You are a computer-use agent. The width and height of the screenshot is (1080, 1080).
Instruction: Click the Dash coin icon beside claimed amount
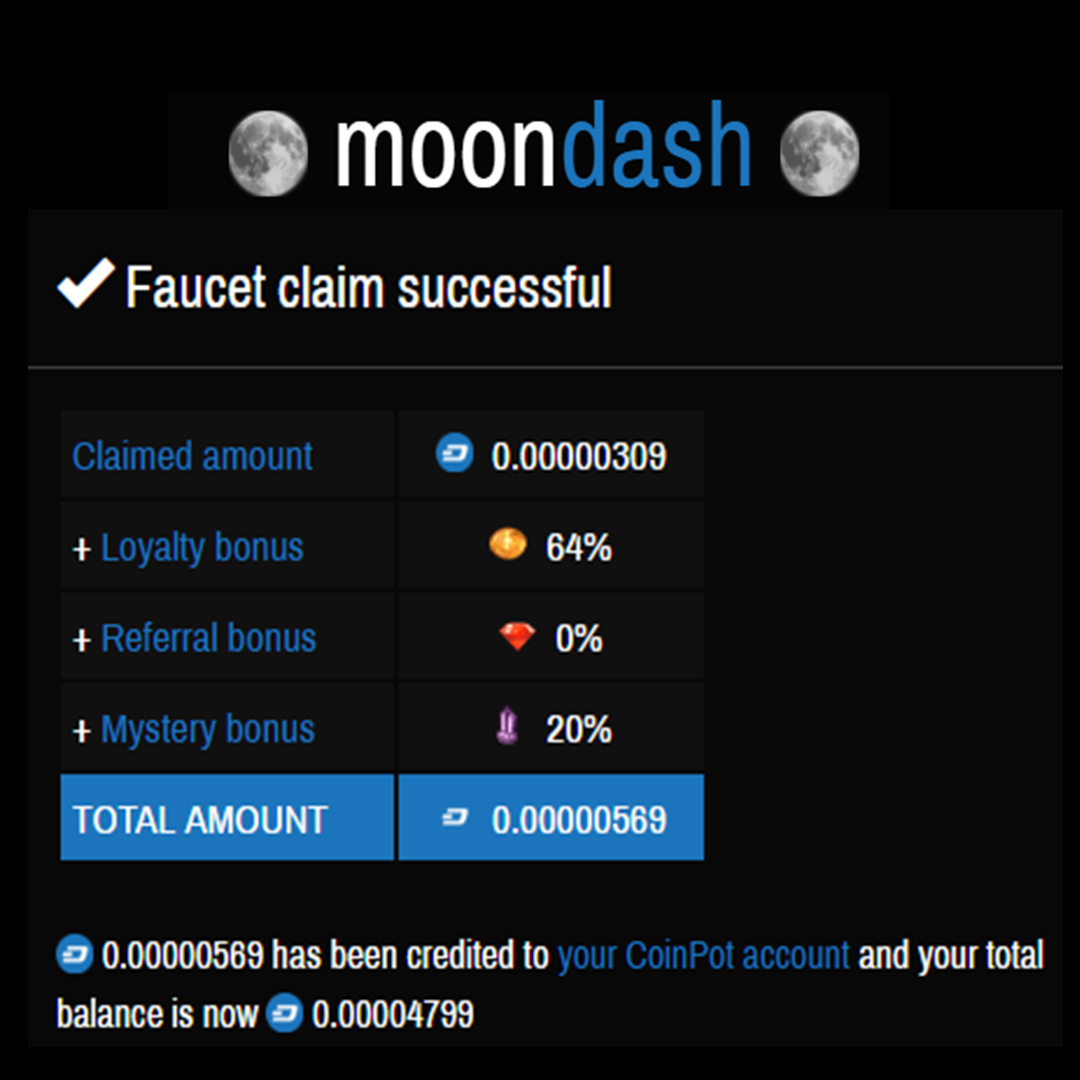coord(455,453)
